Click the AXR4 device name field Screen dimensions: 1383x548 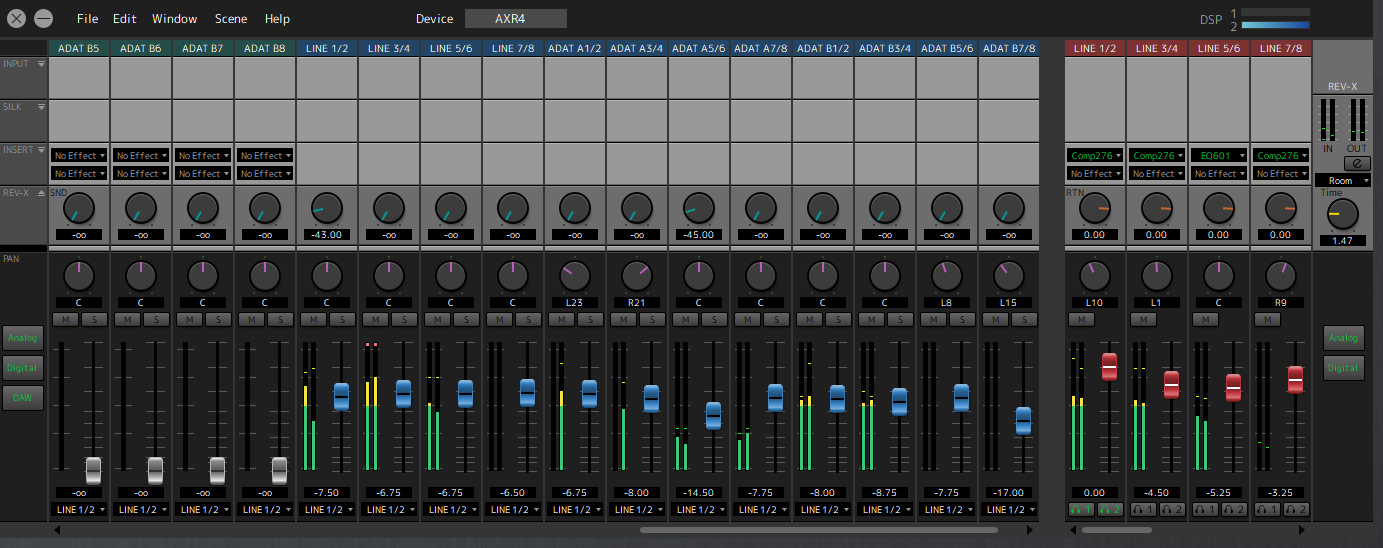(x=515, y=19)
